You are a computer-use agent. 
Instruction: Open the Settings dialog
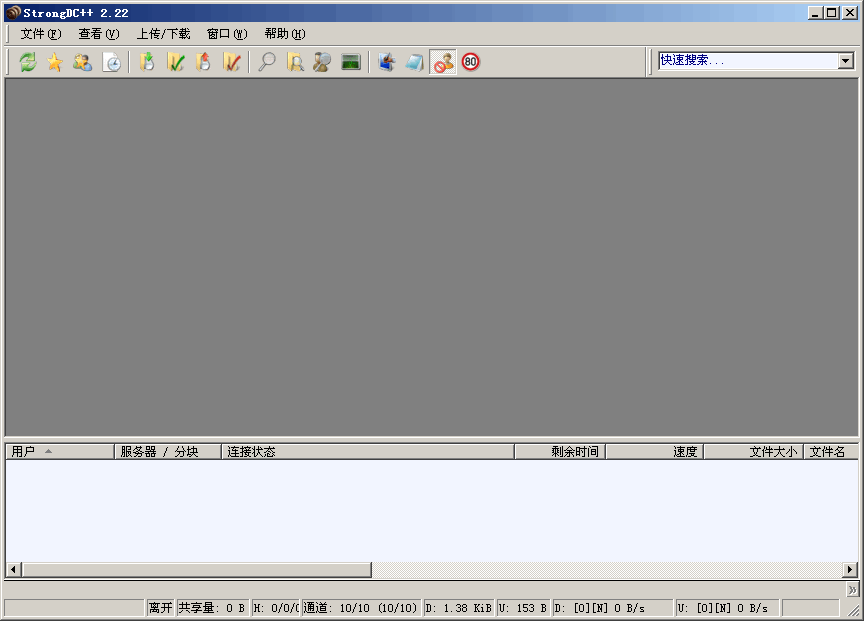pyautogui.click(x=387, y=61)
